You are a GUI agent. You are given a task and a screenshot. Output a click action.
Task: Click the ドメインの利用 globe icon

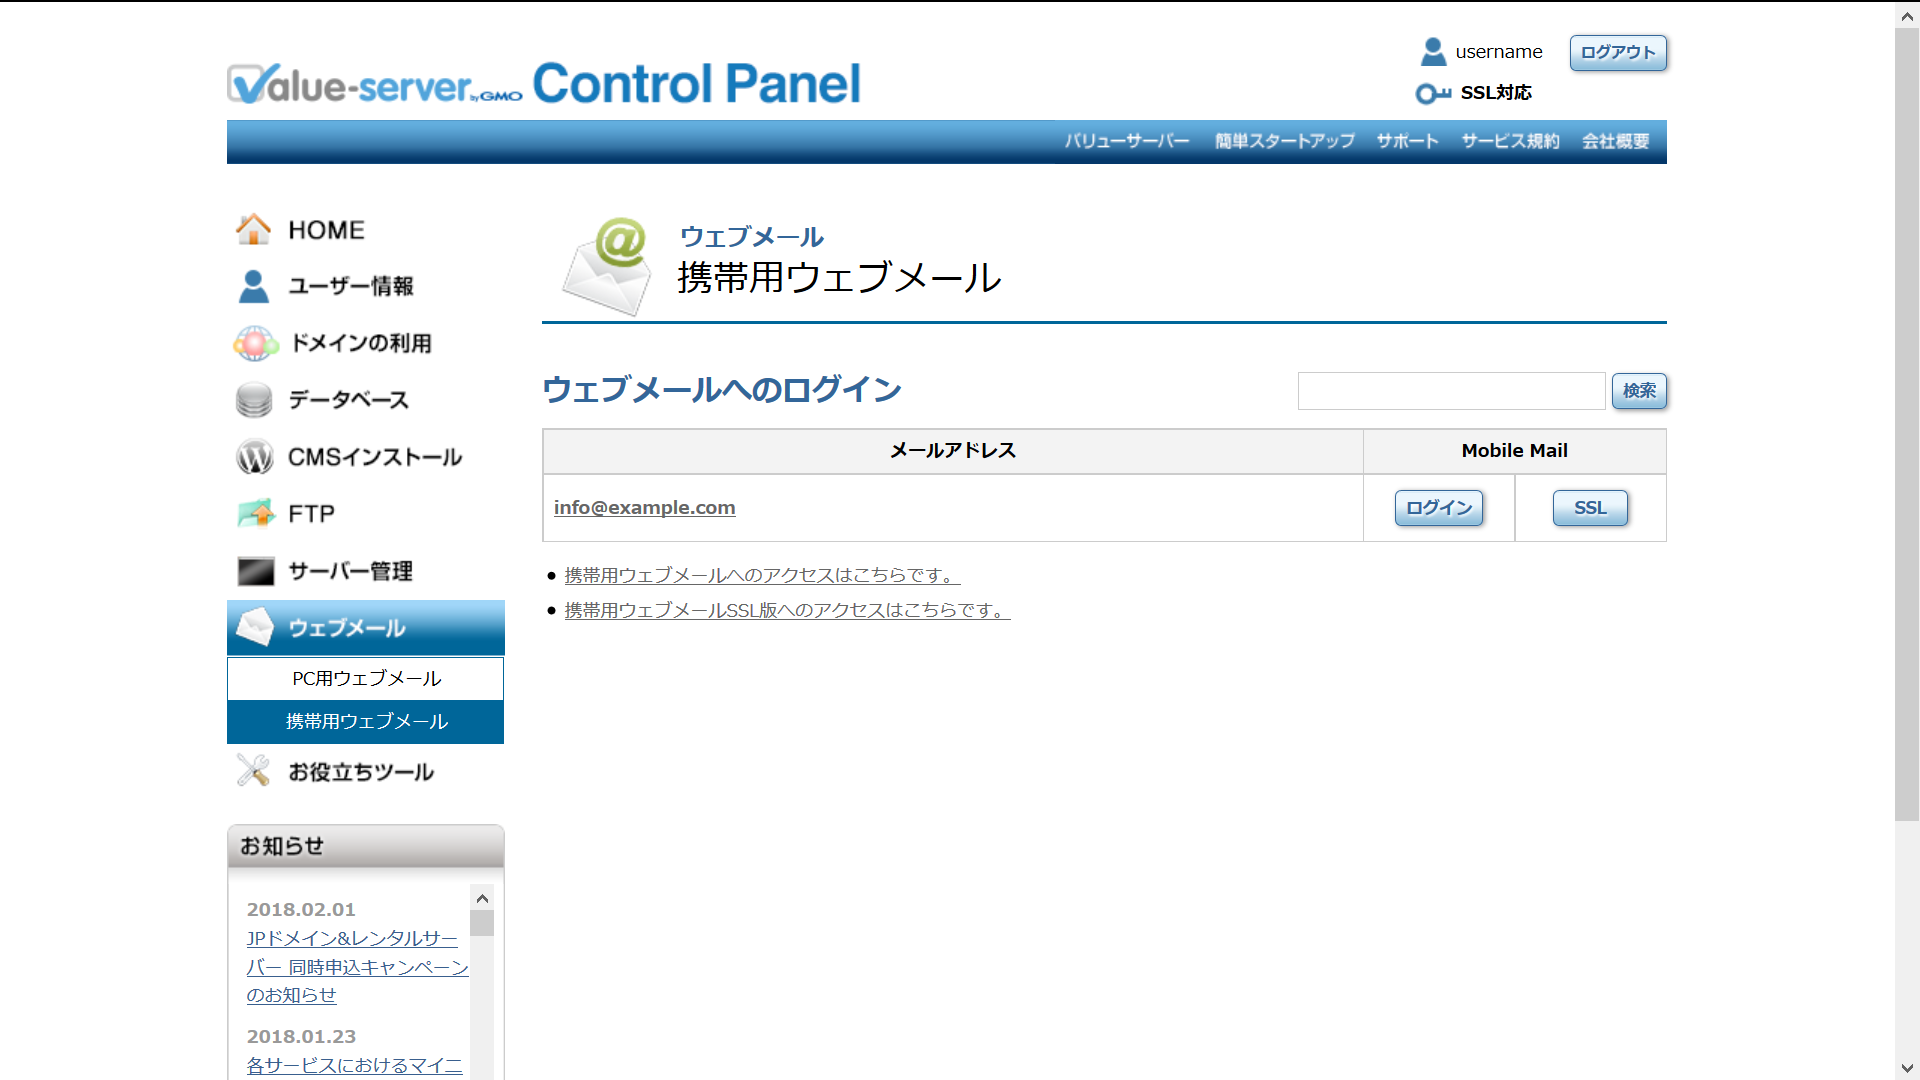pos(255,343)
